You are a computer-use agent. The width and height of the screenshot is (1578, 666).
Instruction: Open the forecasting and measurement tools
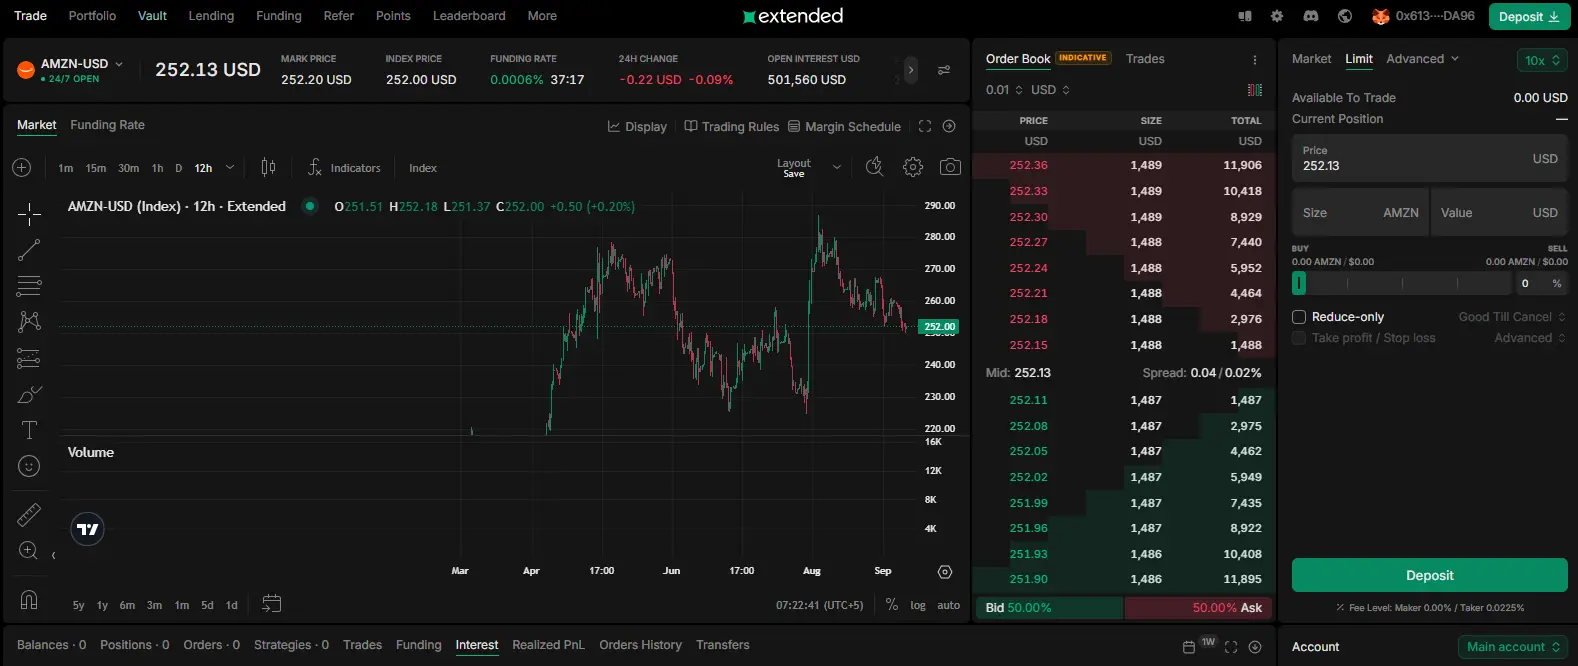click(x=29, y=358)
